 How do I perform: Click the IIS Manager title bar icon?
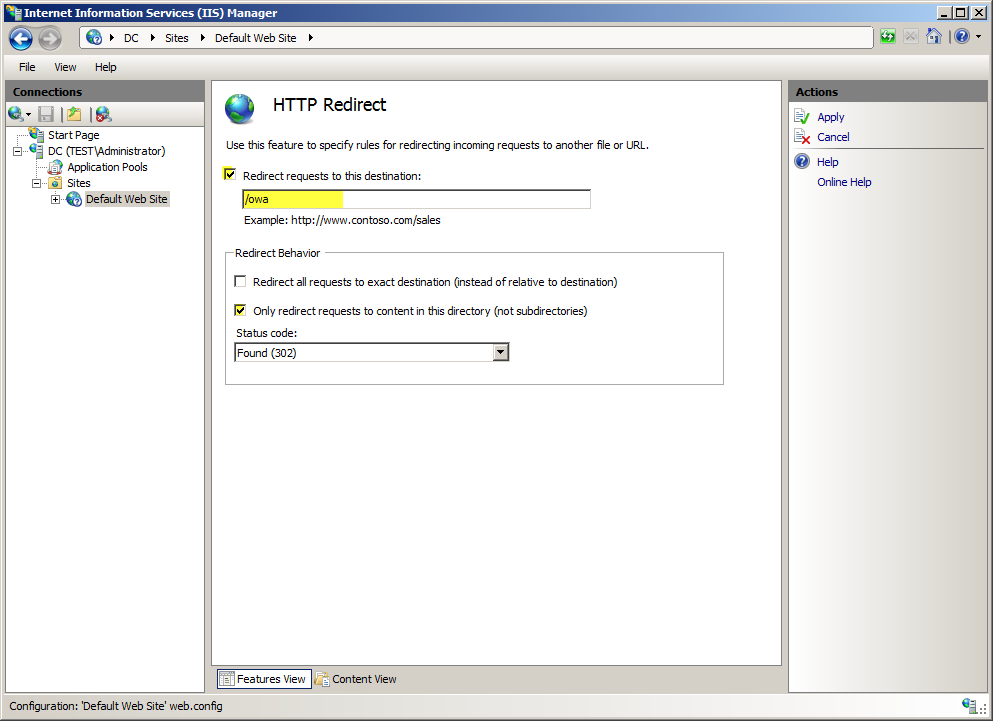click(13, 13)
